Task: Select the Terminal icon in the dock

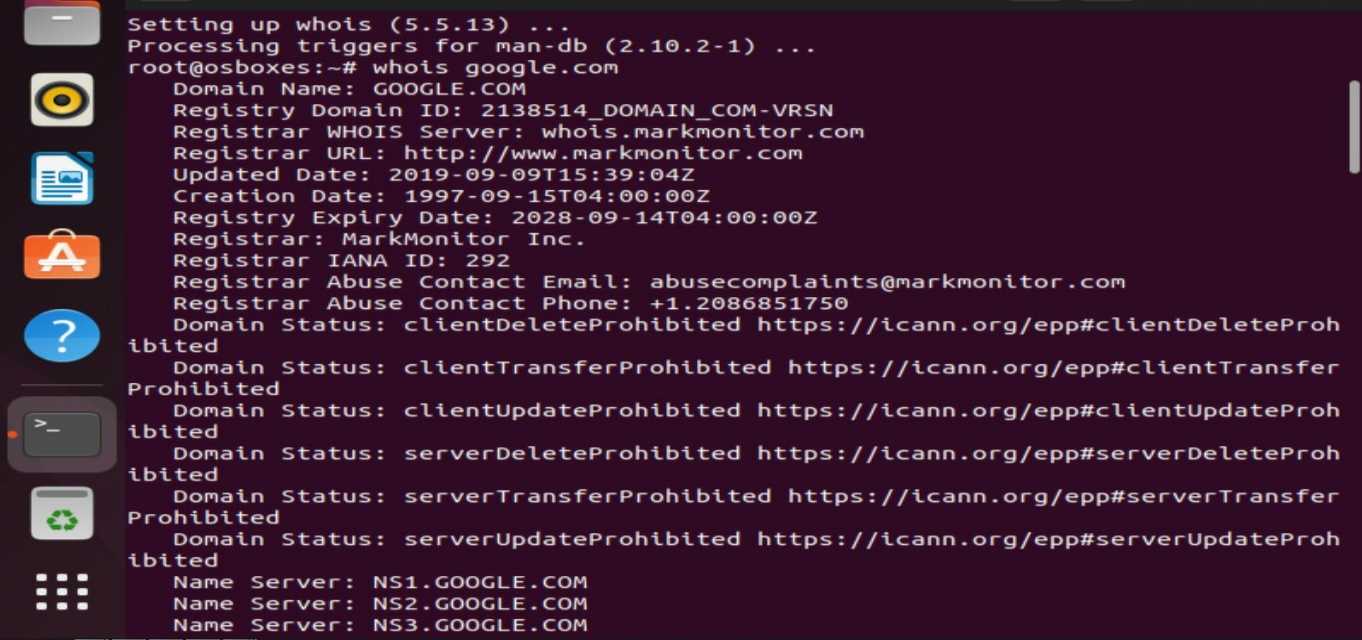Action: [62, 434]
